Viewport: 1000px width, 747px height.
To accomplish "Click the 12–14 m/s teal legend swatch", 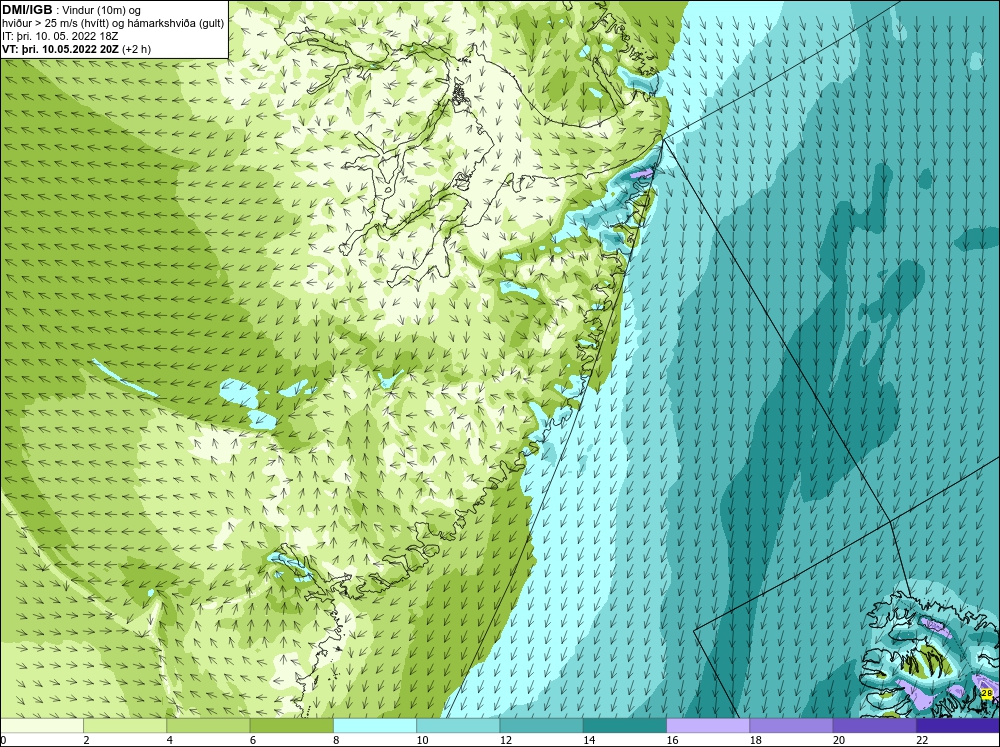I will 541,726.
